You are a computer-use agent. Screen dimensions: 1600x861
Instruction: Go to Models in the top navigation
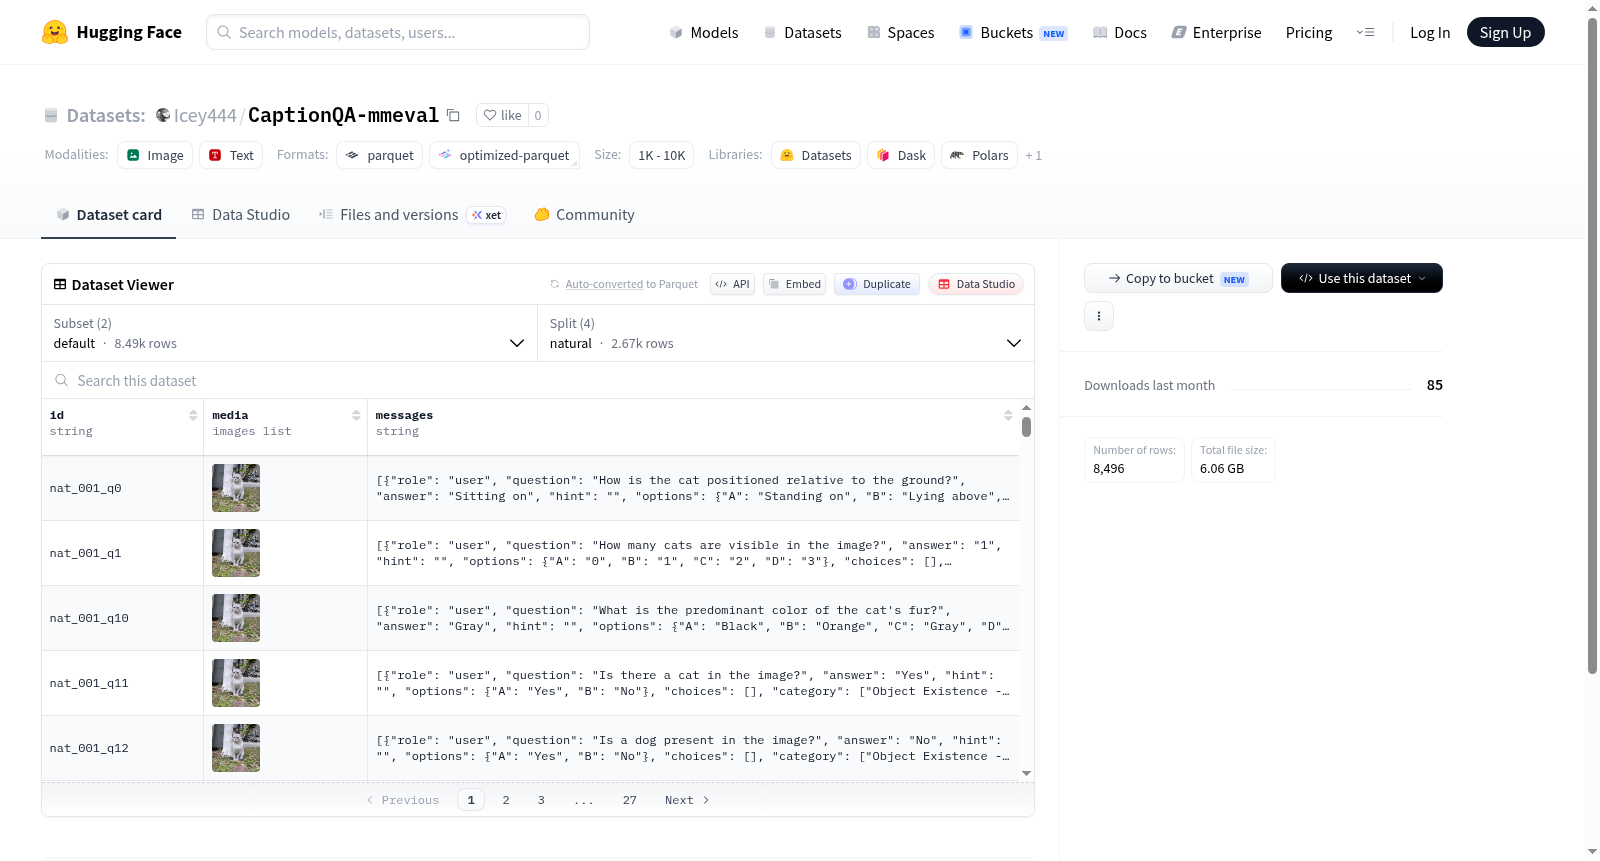click(704, 32)
